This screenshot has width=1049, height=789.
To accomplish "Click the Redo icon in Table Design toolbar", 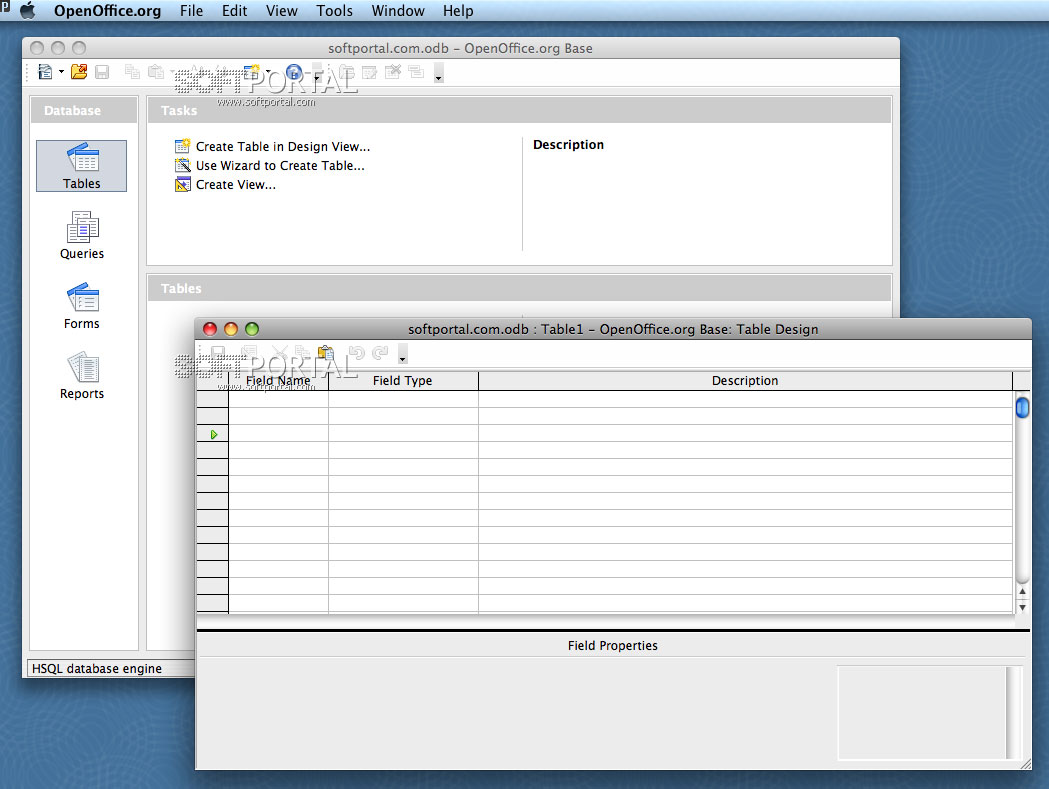I will [380, 353].
